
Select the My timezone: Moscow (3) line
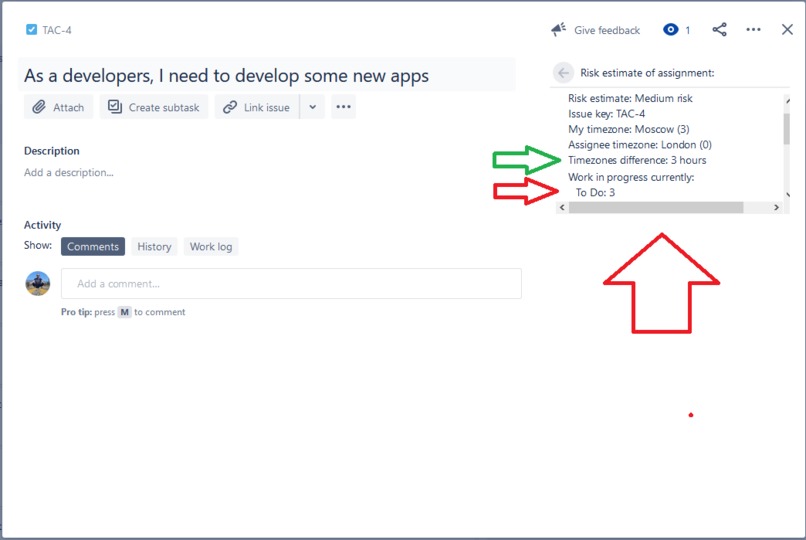coord(629,129)
